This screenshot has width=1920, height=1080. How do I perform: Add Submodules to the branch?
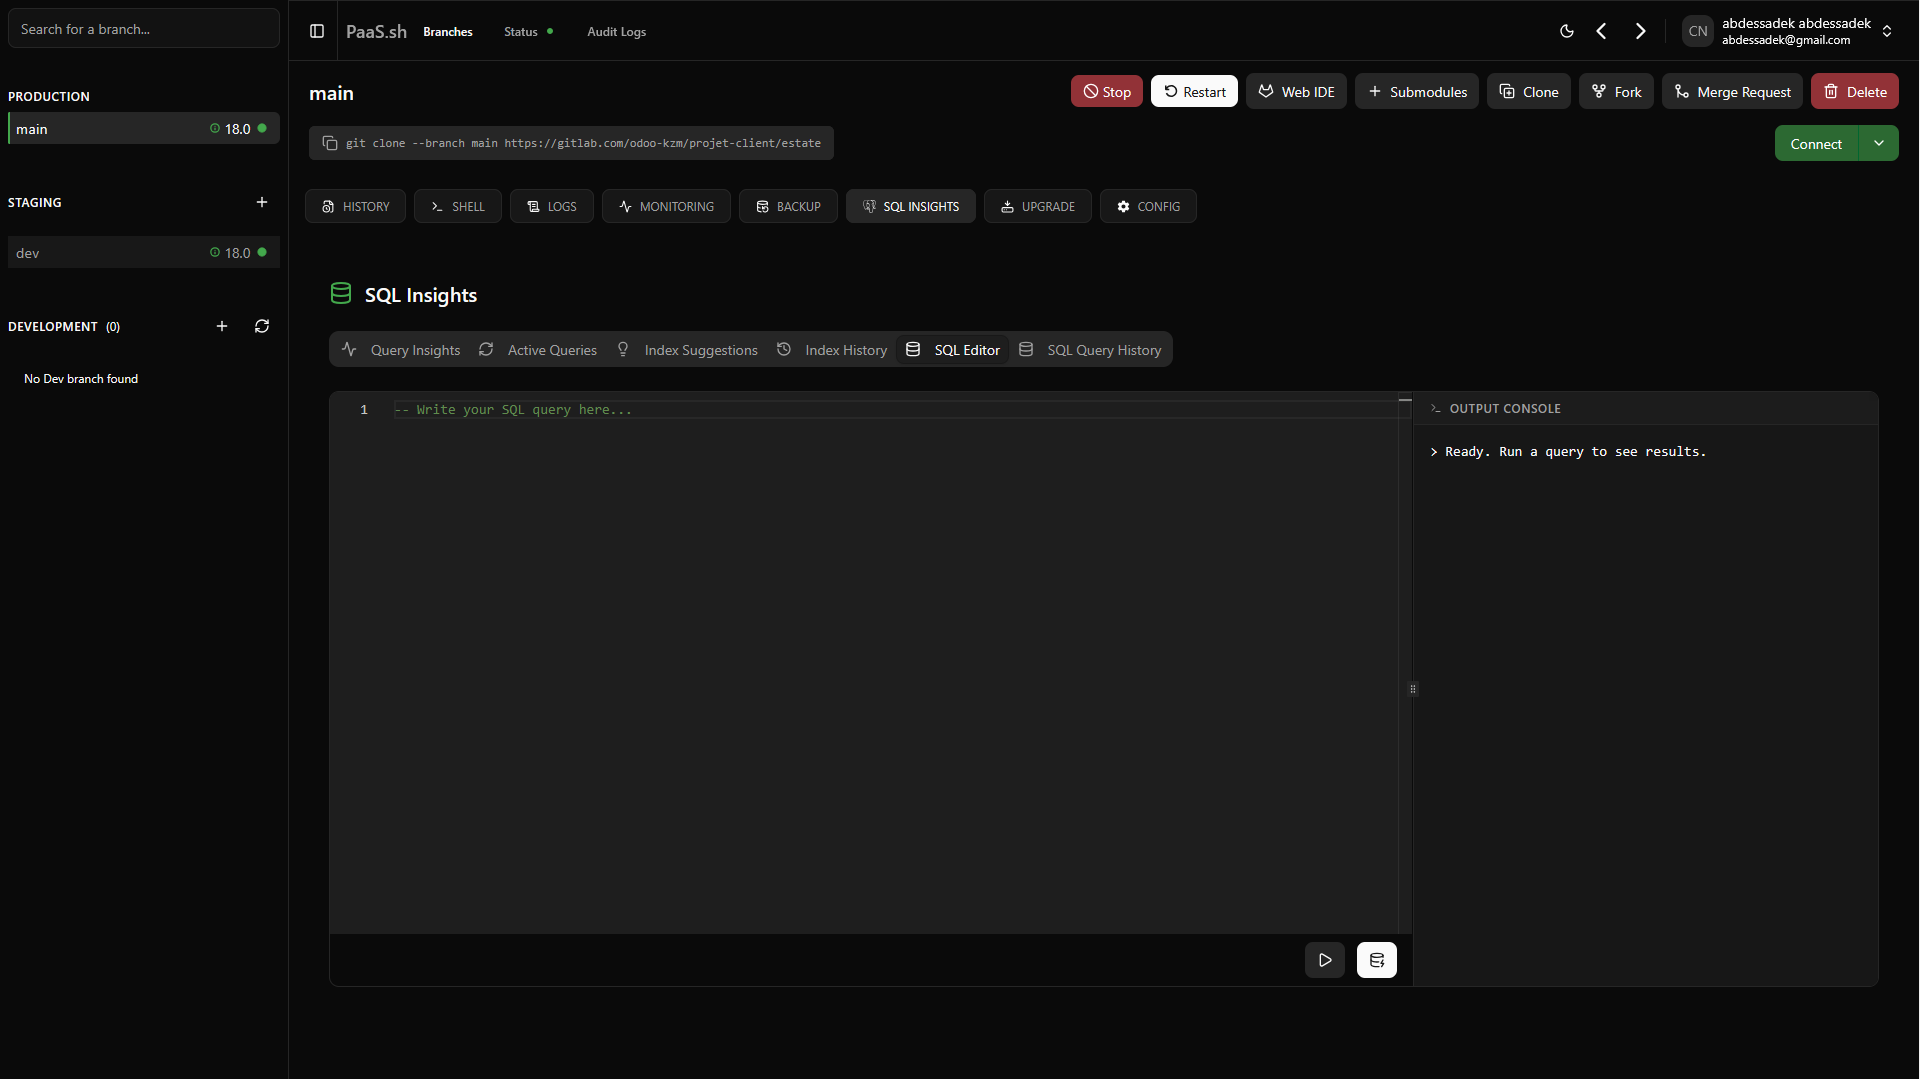coord(1417,91)
